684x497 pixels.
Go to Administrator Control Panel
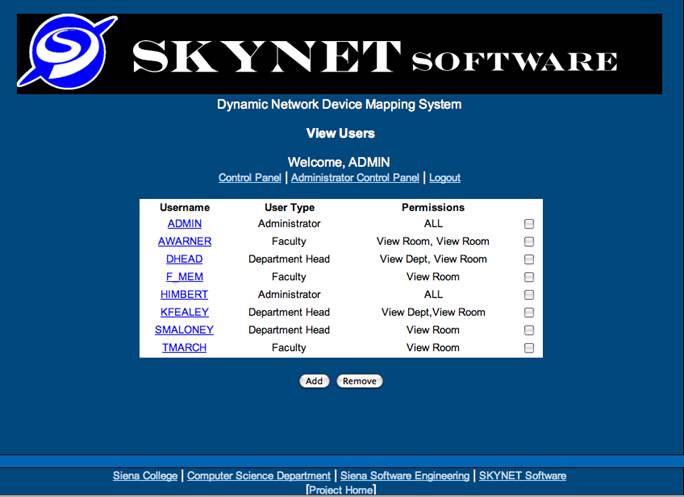point(355,178)
